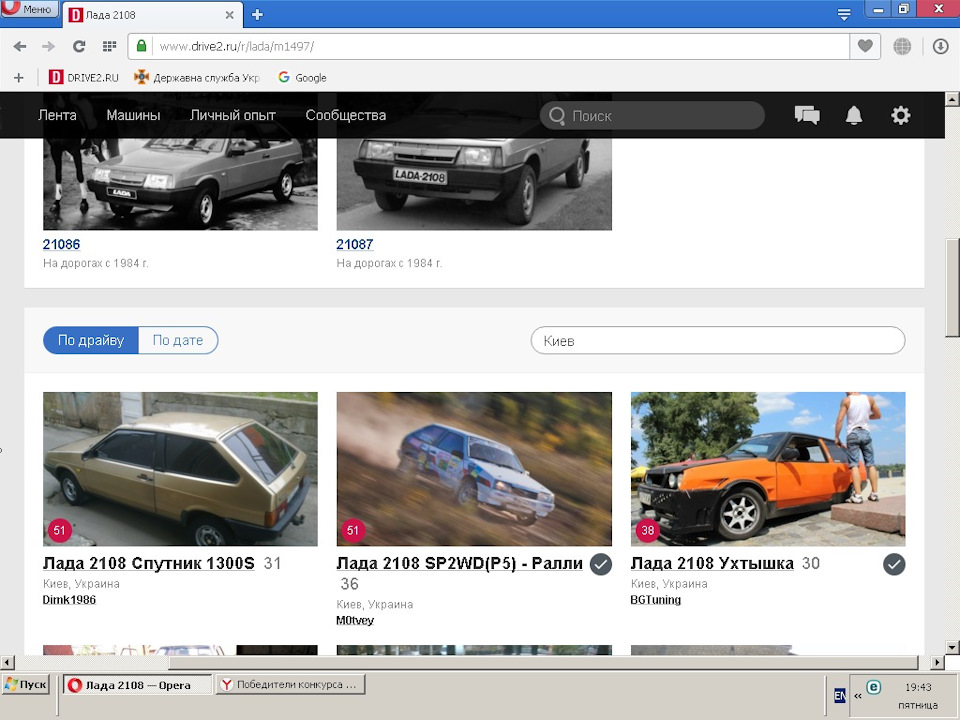Click the Поиск site search field

point(653,116)
